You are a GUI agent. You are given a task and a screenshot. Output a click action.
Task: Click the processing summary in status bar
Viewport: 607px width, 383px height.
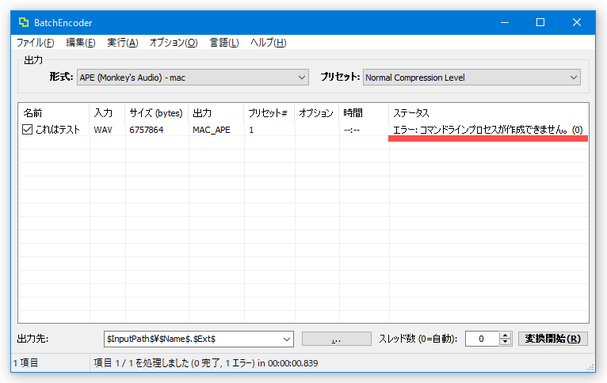click(x=206, y=363)
